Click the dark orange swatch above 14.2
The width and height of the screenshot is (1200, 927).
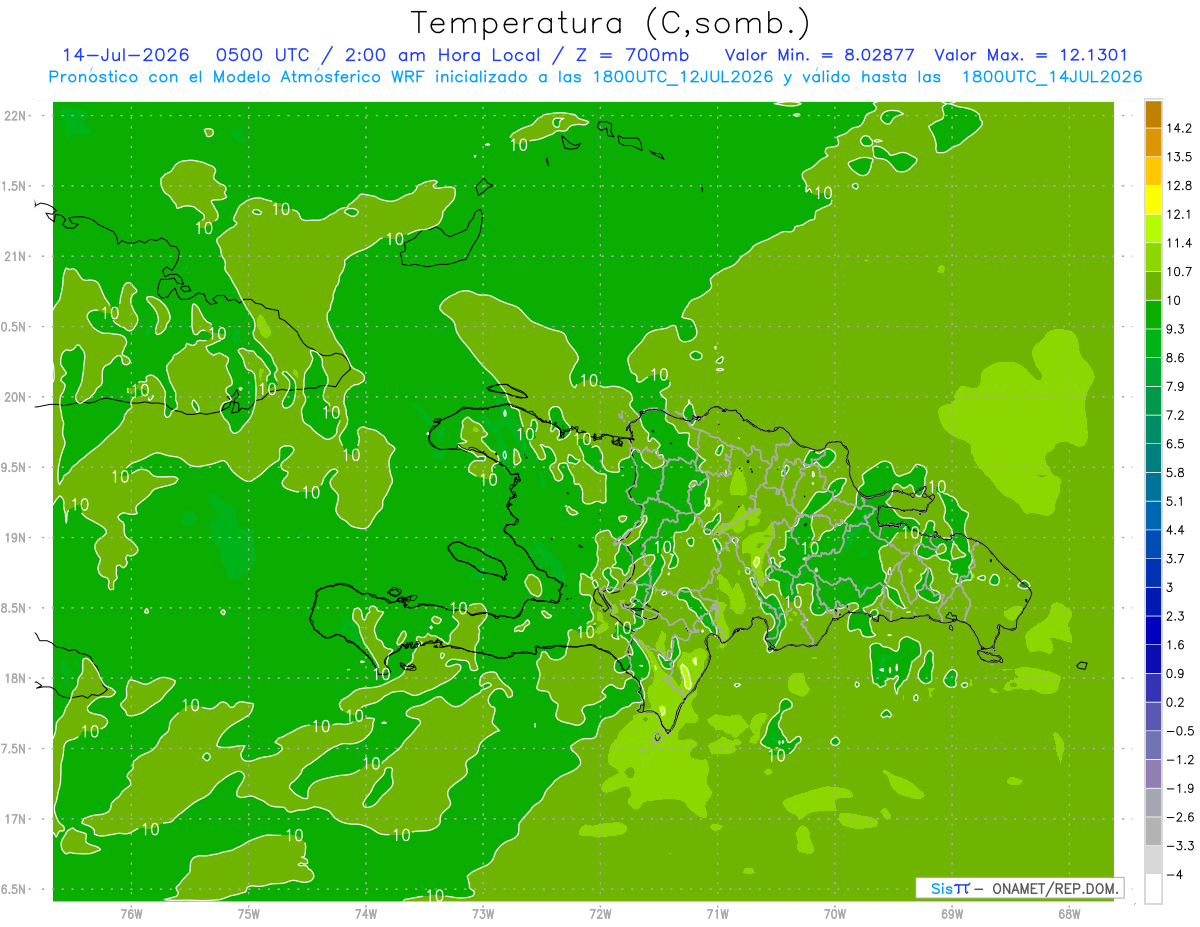[1154, 114]
